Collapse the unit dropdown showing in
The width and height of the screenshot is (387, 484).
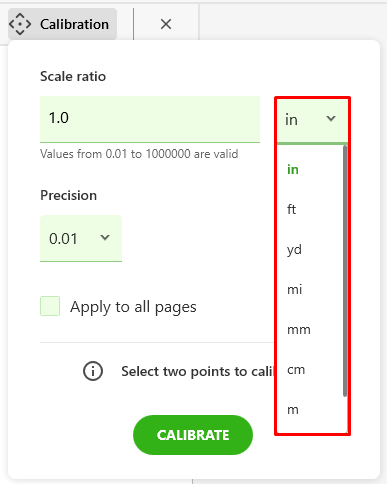pyautogui.click(x=312, y=120)
